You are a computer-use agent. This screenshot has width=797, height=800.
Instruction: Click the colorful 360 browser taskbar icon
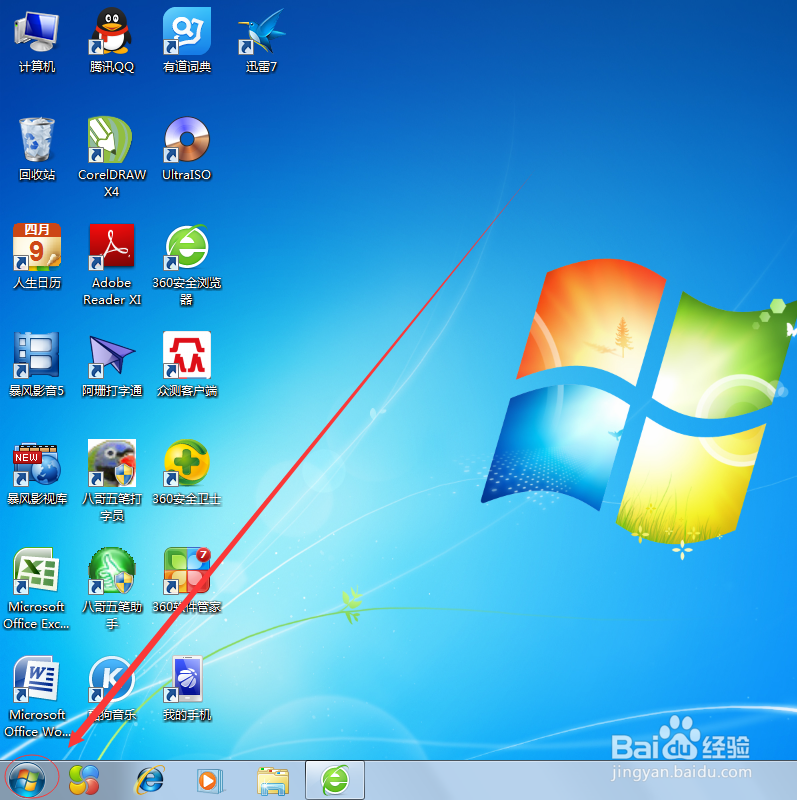point(84,780)
